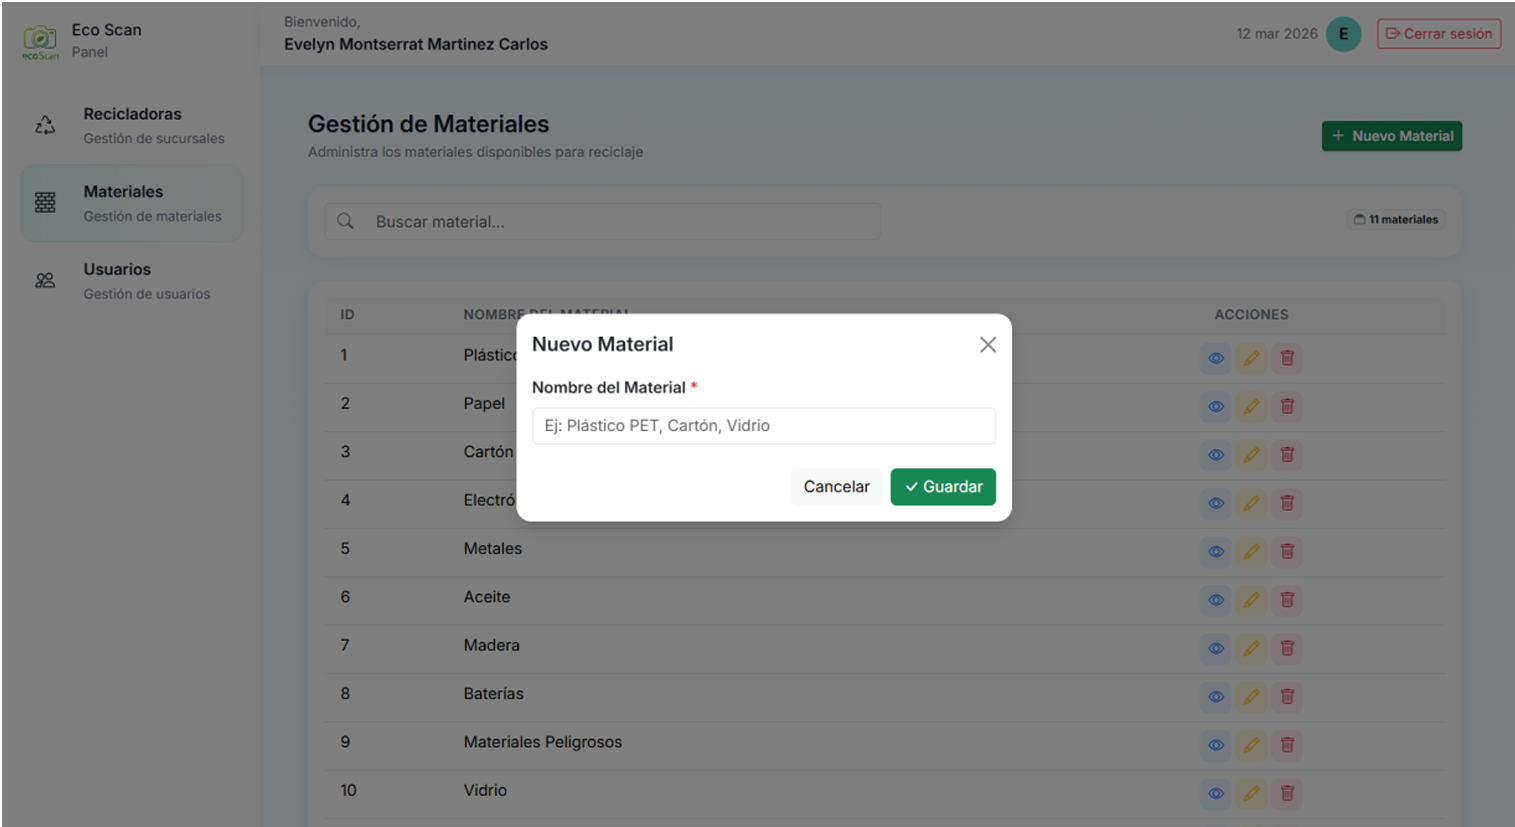The height and width of the screenshot is (827, 1515).
Task: Delete material in row 1
Action: point(1287,358)
